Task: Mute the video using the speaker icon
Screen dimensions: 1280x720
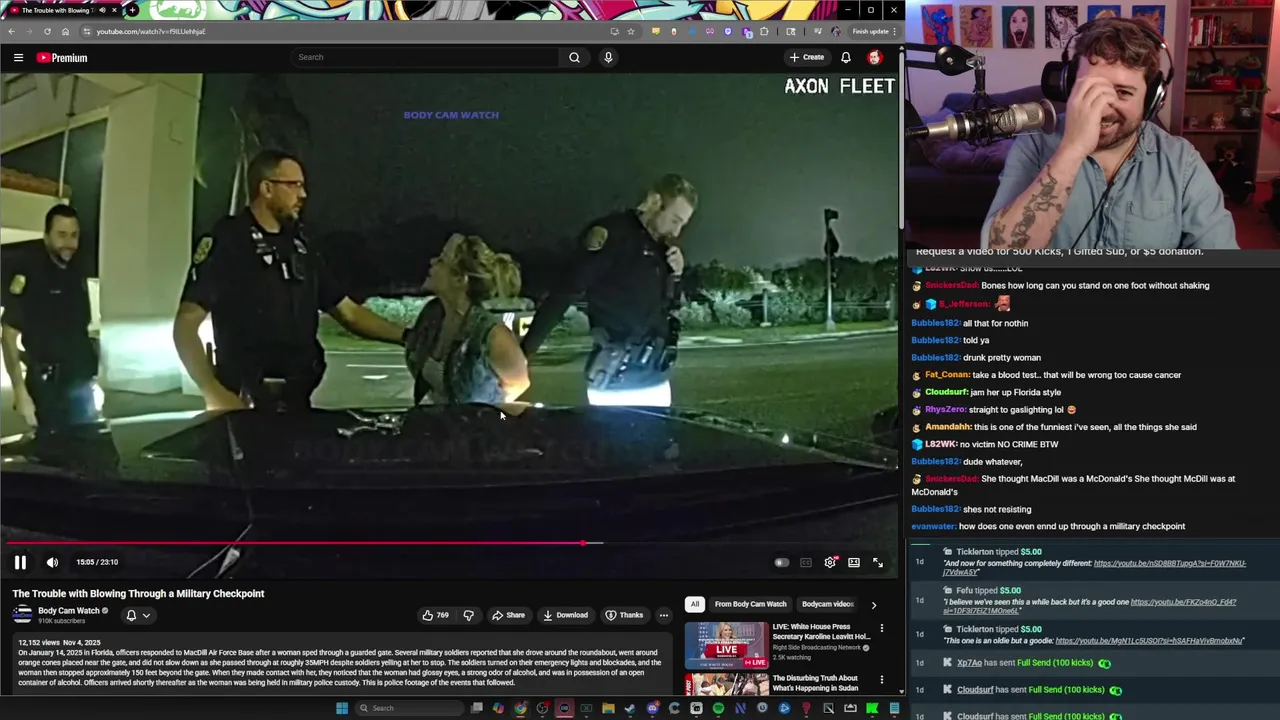Action: [52, 563]
